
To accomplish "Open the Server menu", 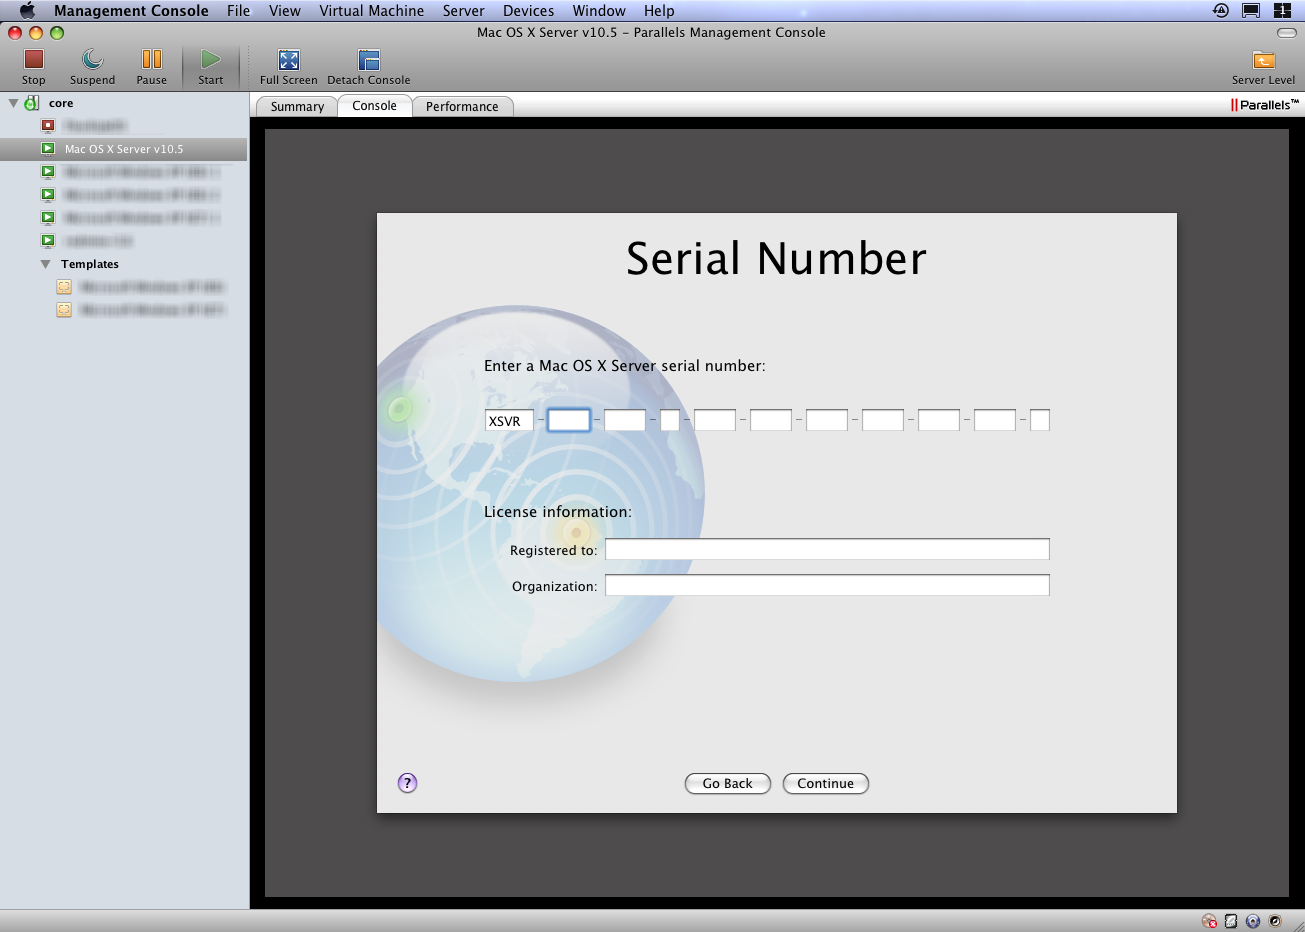I will (x=463, y=11).
